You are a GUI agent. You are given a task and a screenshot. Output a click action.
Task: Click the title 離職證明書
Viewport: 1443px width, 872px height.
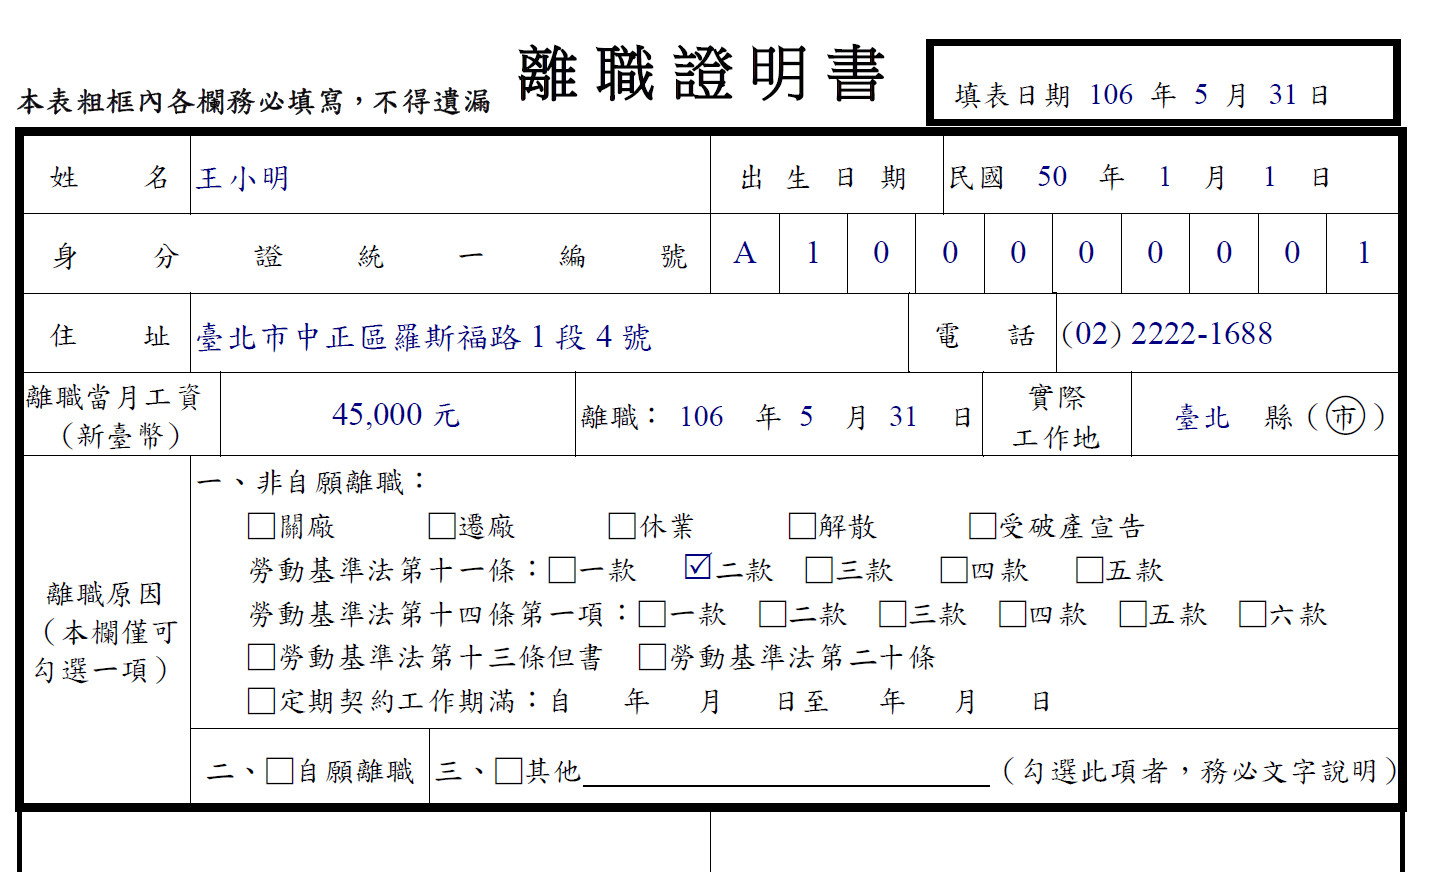pos(701,74)
